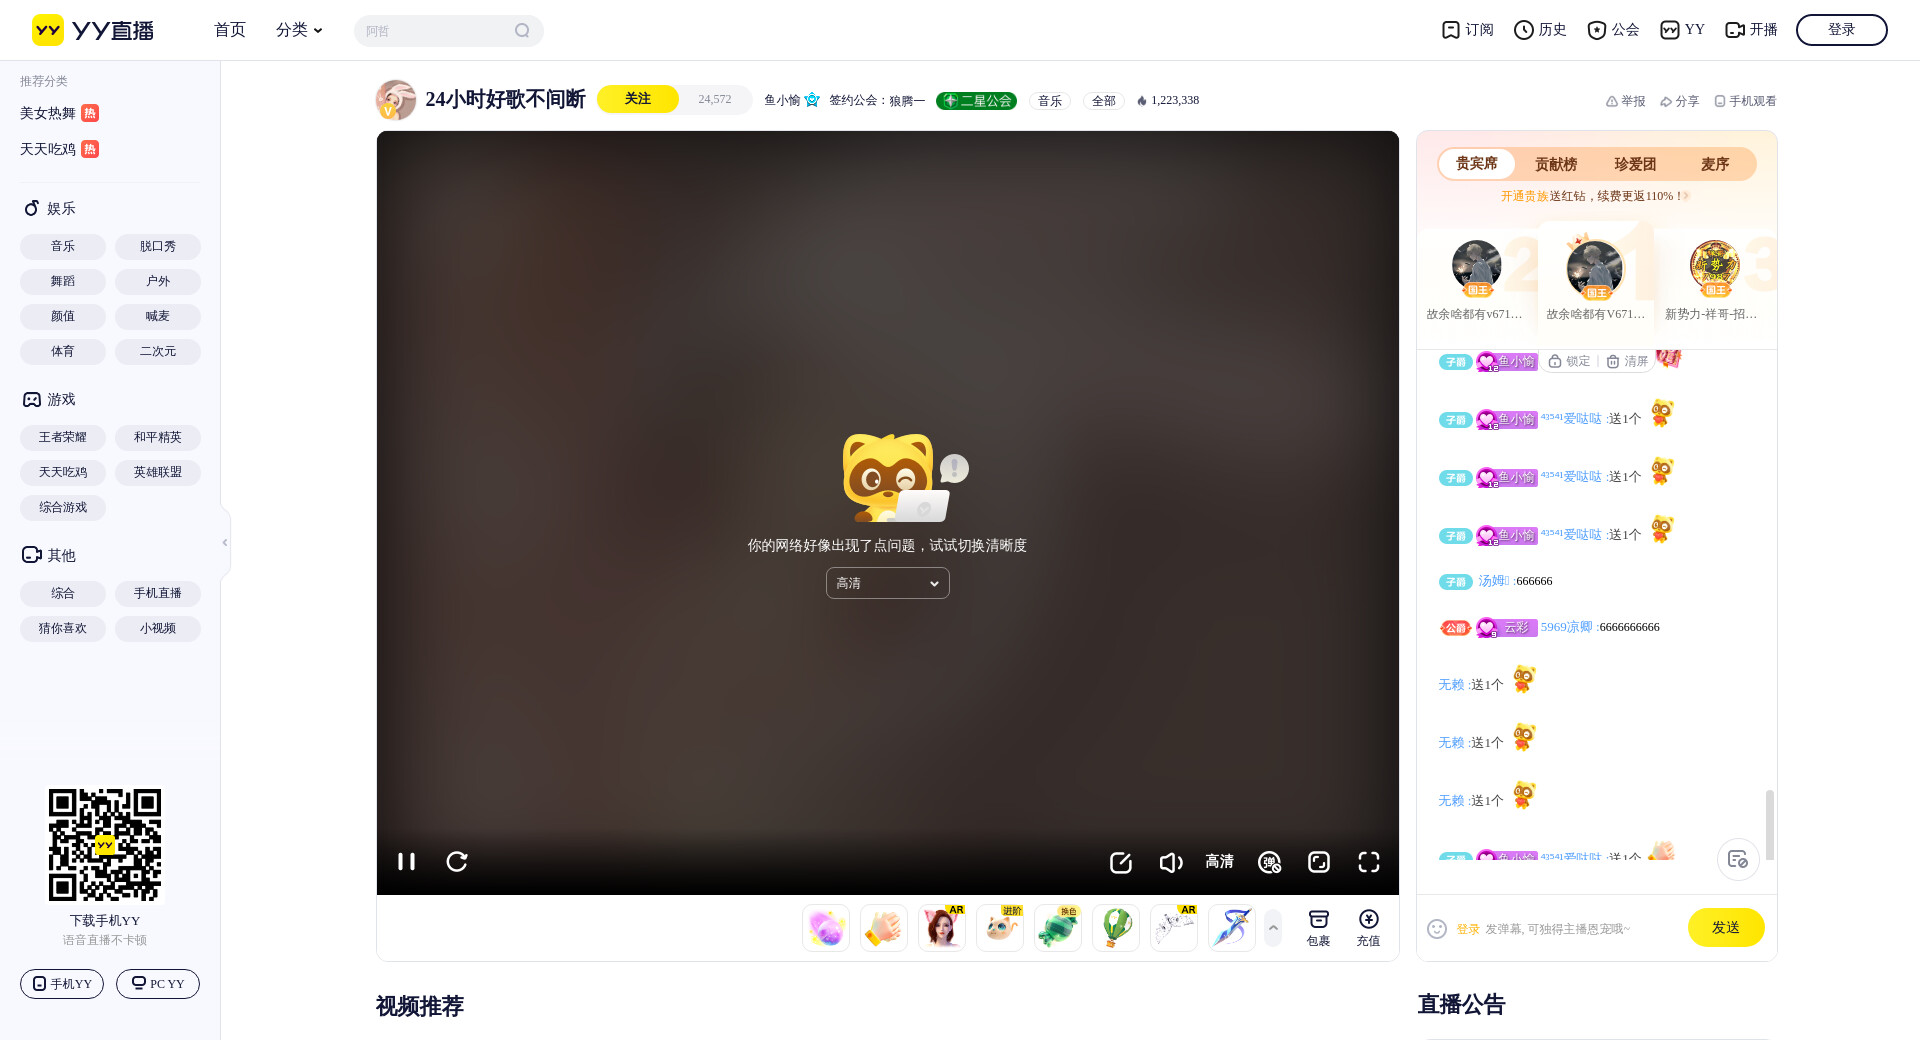Select the clapping hands gift

tap(884, 928)
